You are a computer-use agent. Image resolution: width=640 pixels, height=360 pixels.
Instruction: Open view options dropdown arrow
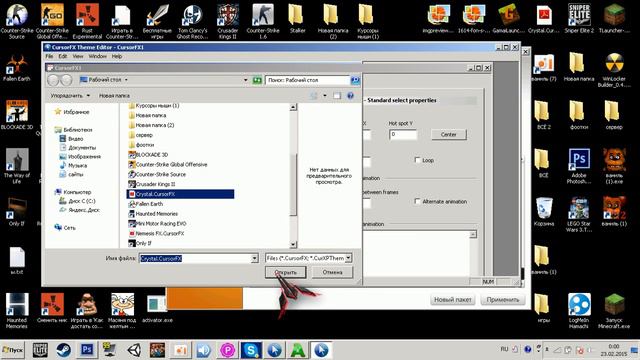[325, 96]
